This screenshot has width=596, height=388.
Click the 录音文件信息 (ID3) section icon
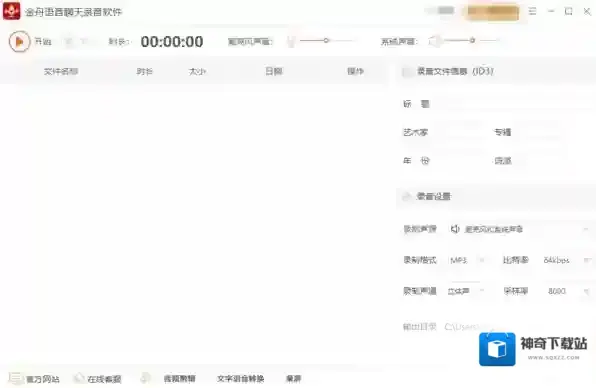(407, 71)
